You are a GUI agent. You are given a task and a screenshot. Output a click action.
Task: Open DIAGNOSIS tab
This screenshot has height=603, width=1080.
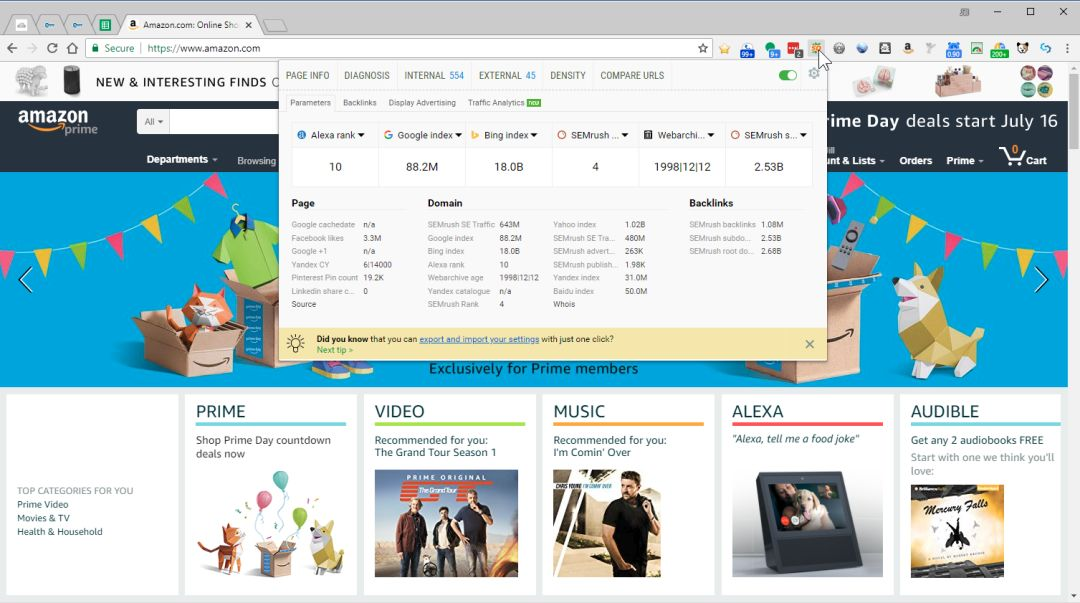tap(366, 75)
